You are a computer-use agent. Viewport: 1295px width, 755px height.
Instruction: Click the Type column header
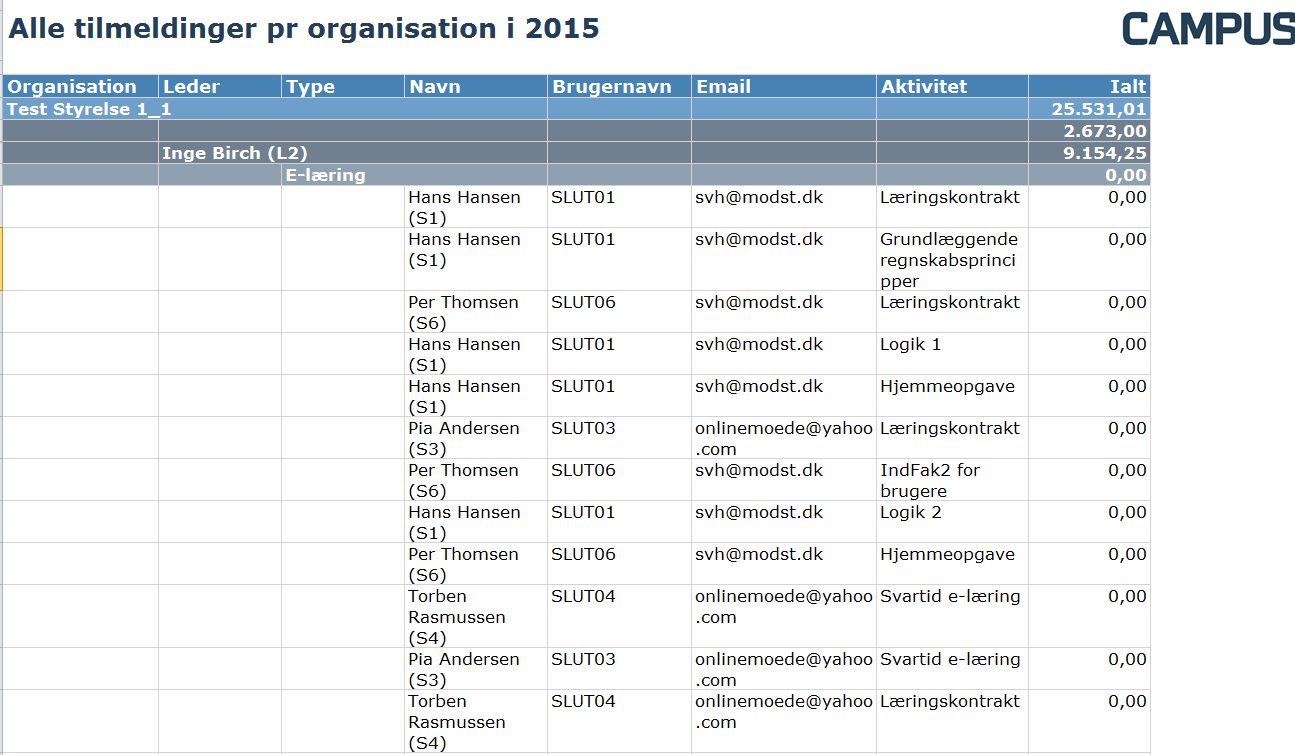click(343, 86)
